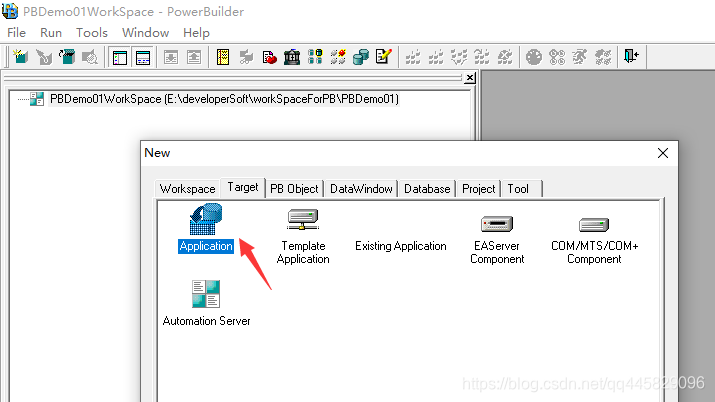Select the Existing Application item

[401, 246]
